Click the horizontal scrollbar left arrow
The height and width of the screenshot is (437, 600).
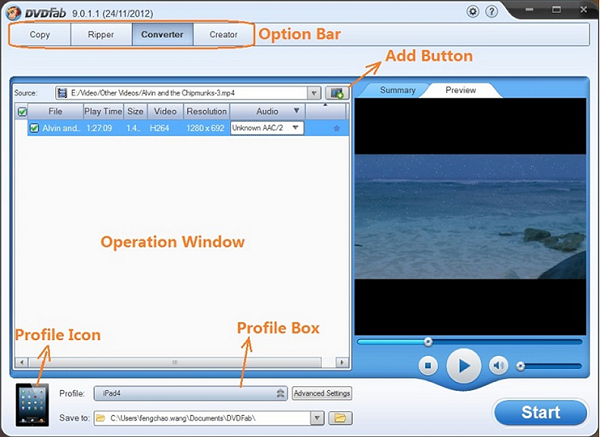tap(21, 362)
